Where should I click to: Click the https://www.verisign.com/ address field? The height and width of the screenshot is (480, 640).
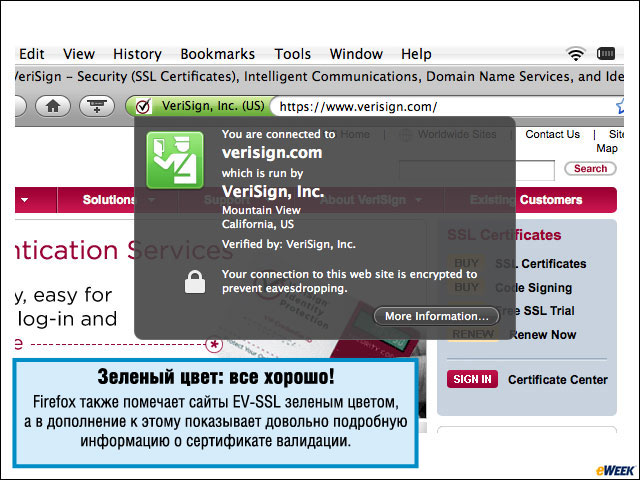tap(445, 107)
